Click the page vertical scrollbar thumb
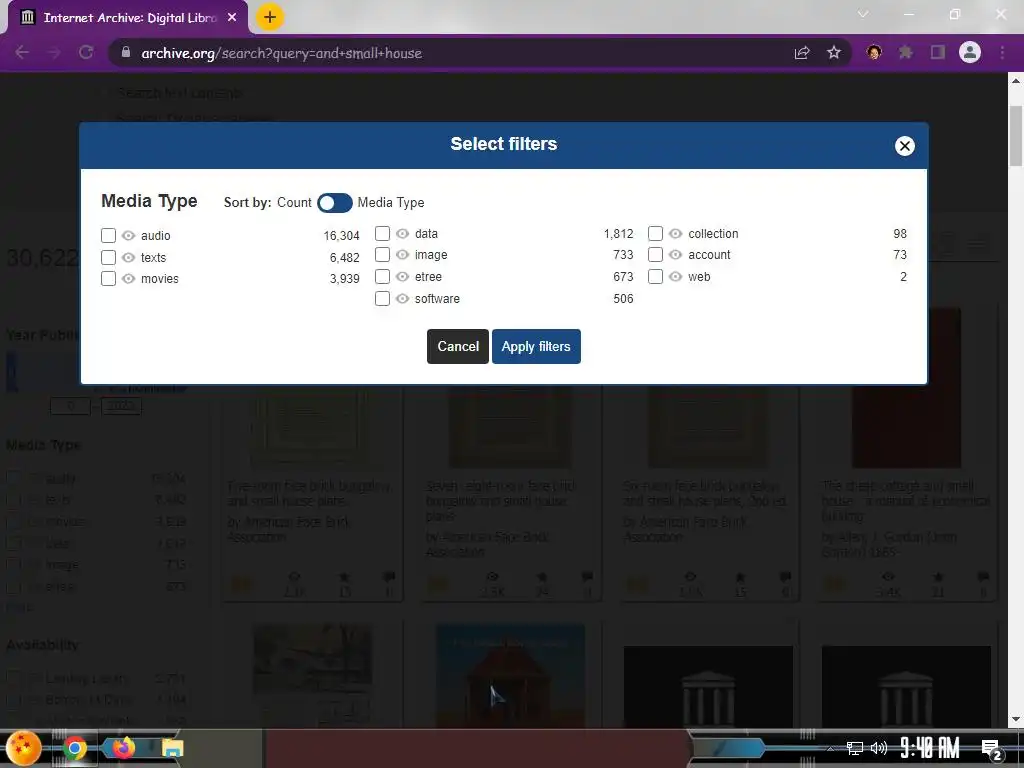Image resolution: width=1024 pixels, height=768 pixels. click(1016, 136)
